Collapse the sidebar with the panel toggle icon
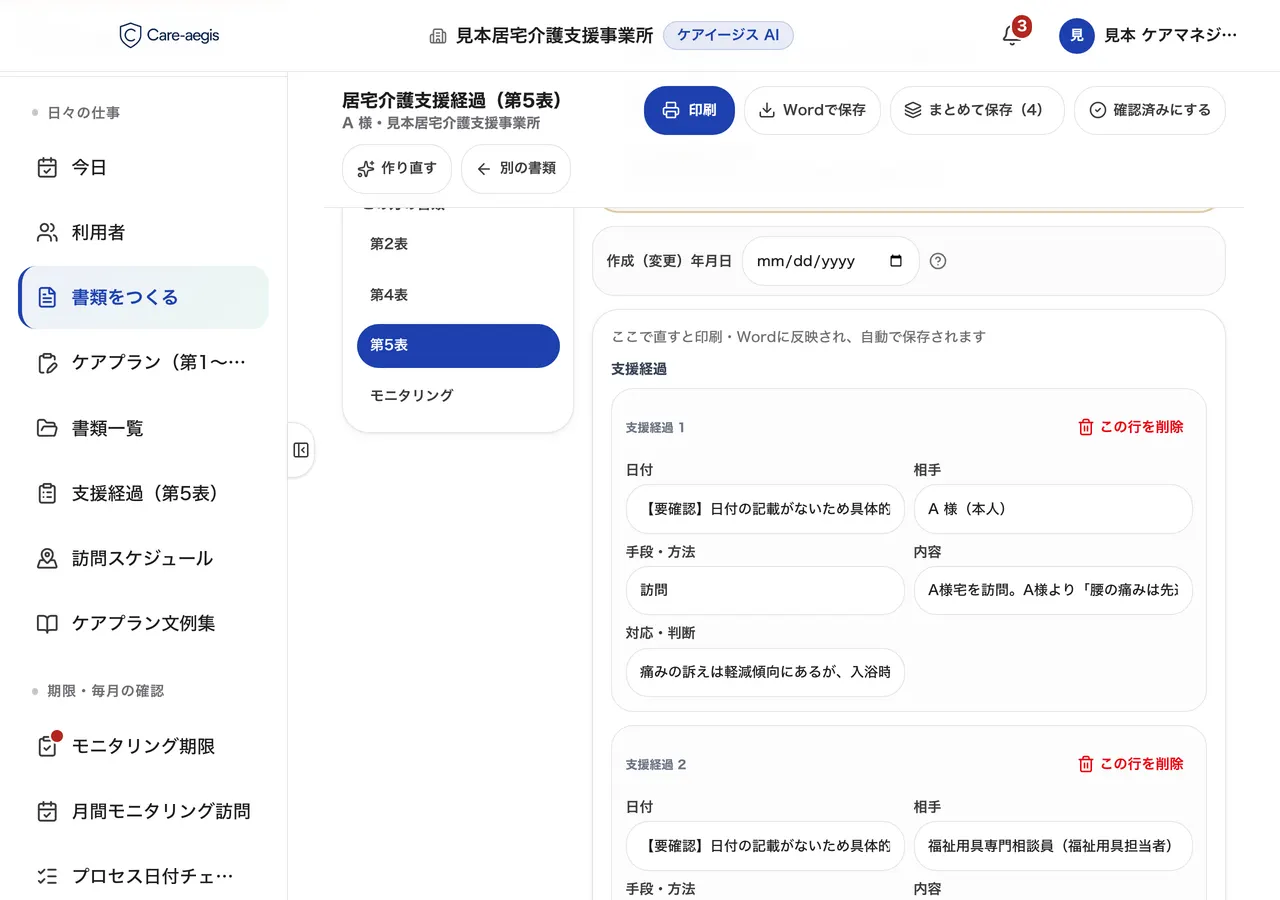The image size is (1280, 900). (x=301, y=450)
